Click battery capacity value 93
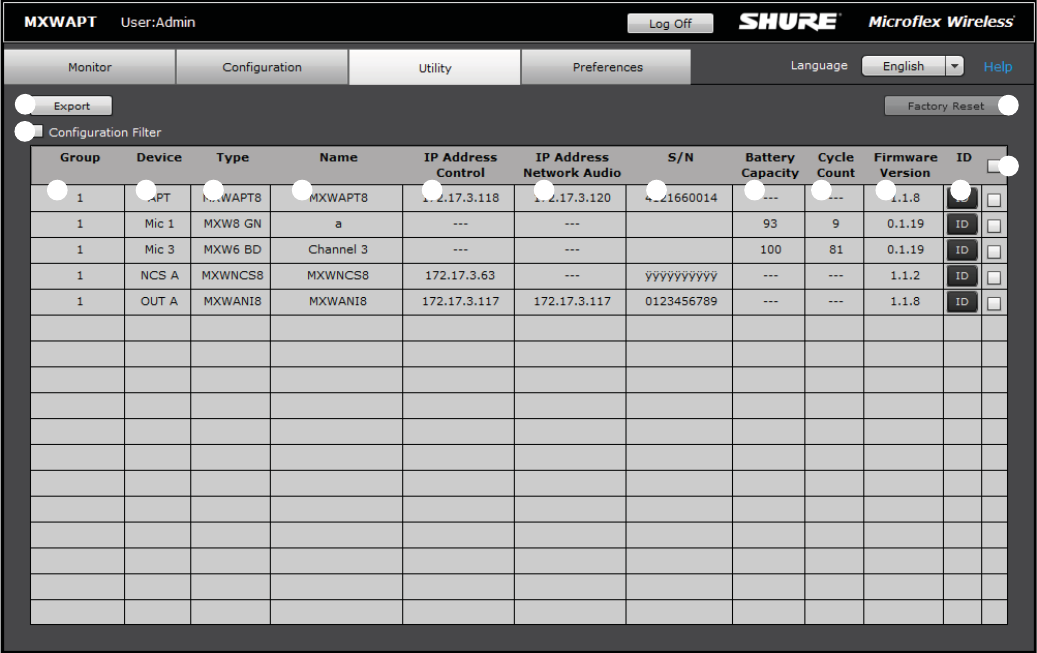 (x=770, y=224)
